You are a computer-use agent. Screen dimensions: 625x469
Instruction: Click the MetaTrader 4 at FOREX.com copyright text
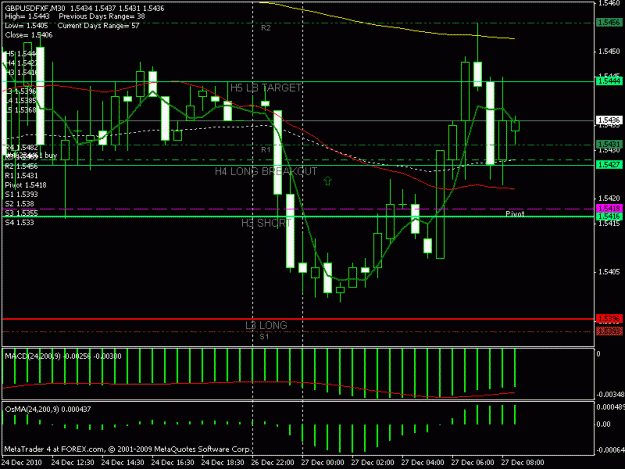coord(128,449)
